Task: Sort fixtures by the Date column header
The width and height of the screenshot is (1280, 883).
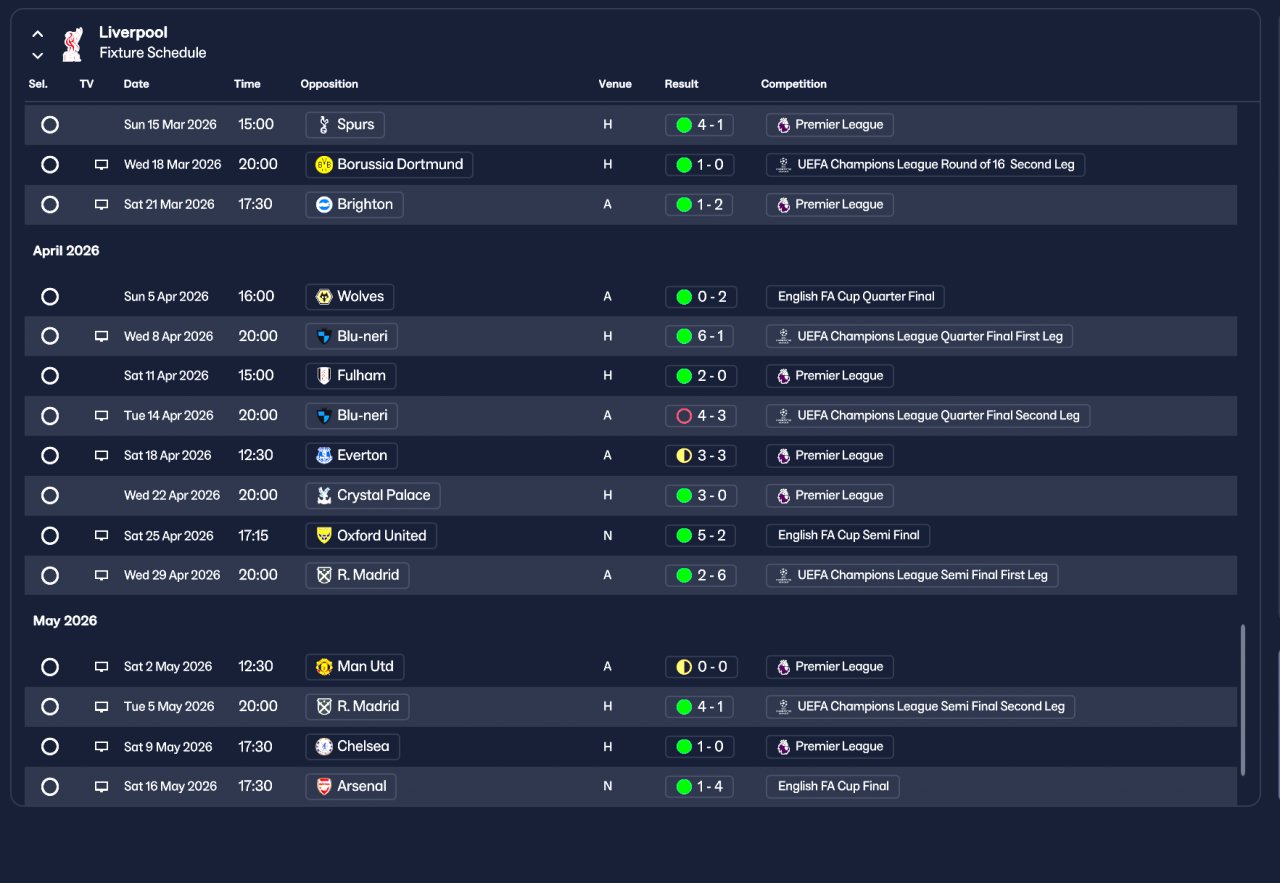Action: tap(136, 84)
